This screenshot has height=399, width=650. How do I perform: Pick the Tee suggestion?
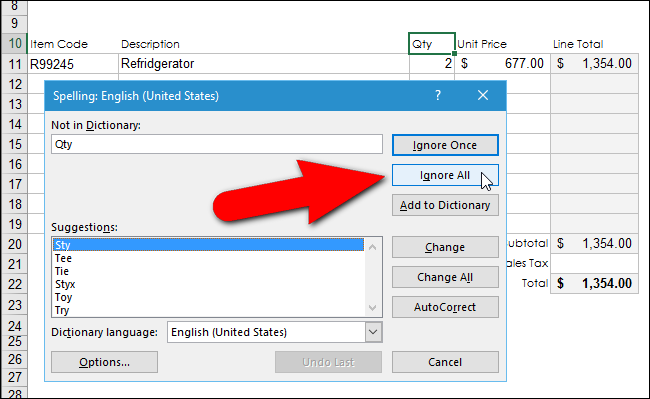[x=63, y=259]
